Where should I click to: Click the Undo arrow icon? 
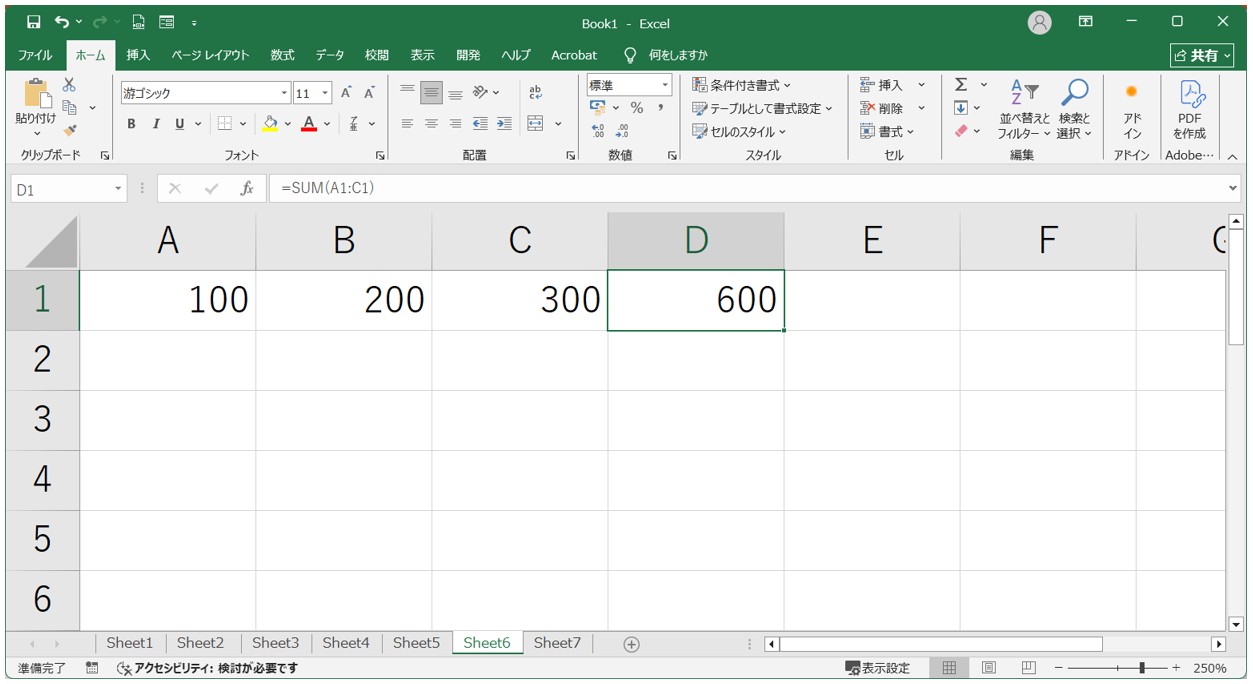[62, 22]
